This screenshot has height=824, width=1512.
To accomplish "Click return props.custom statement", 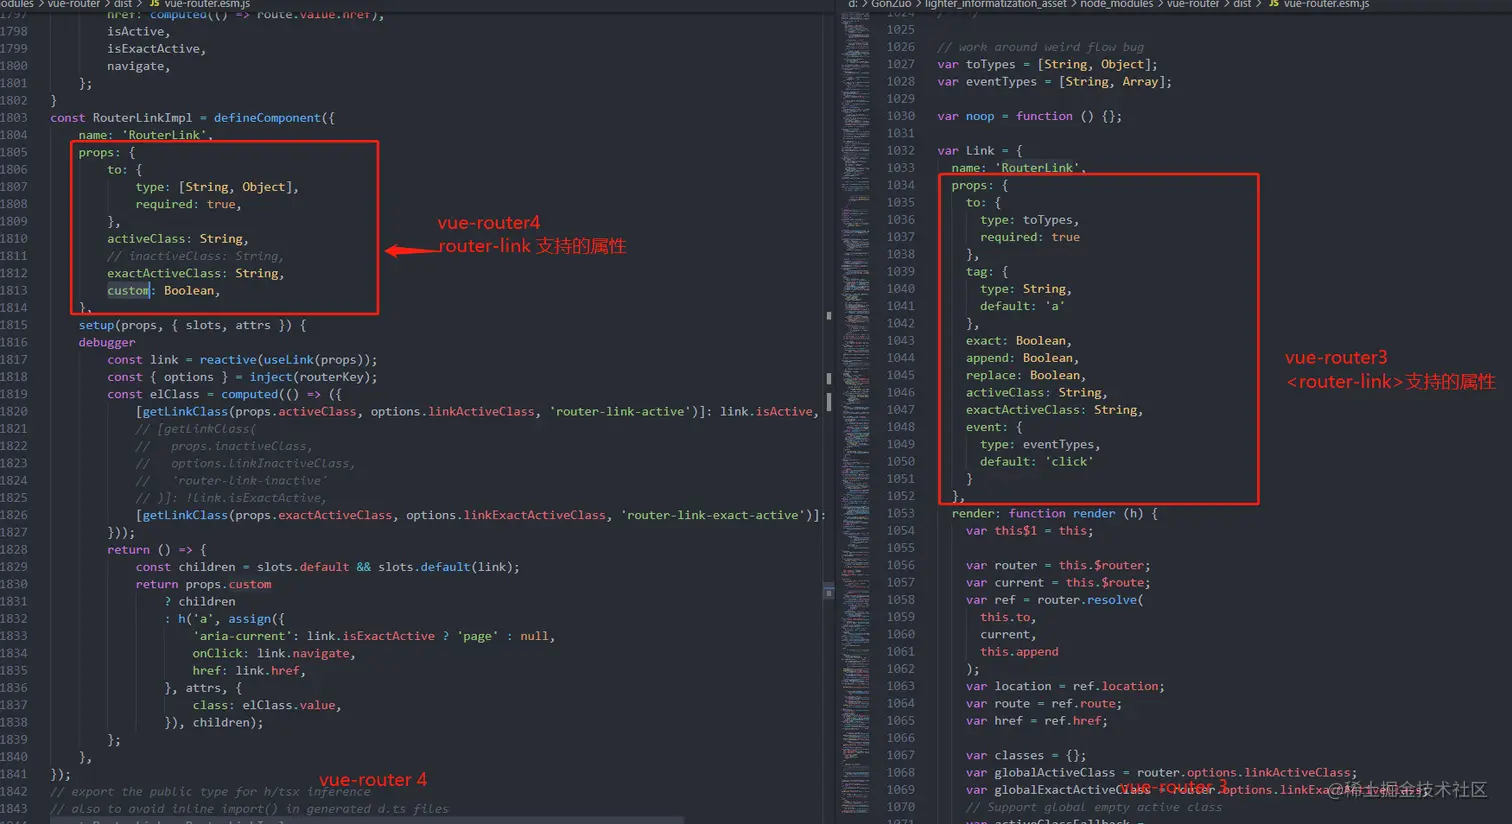I will click(x=203, y=584).
